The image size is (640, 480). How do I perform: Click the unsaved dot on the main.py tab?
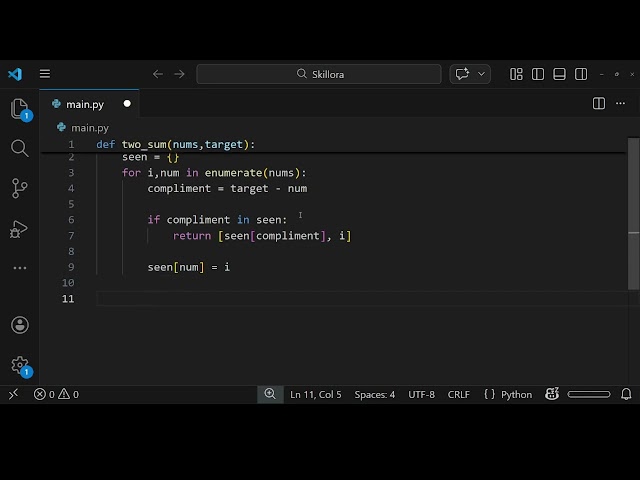pos(127,104)
